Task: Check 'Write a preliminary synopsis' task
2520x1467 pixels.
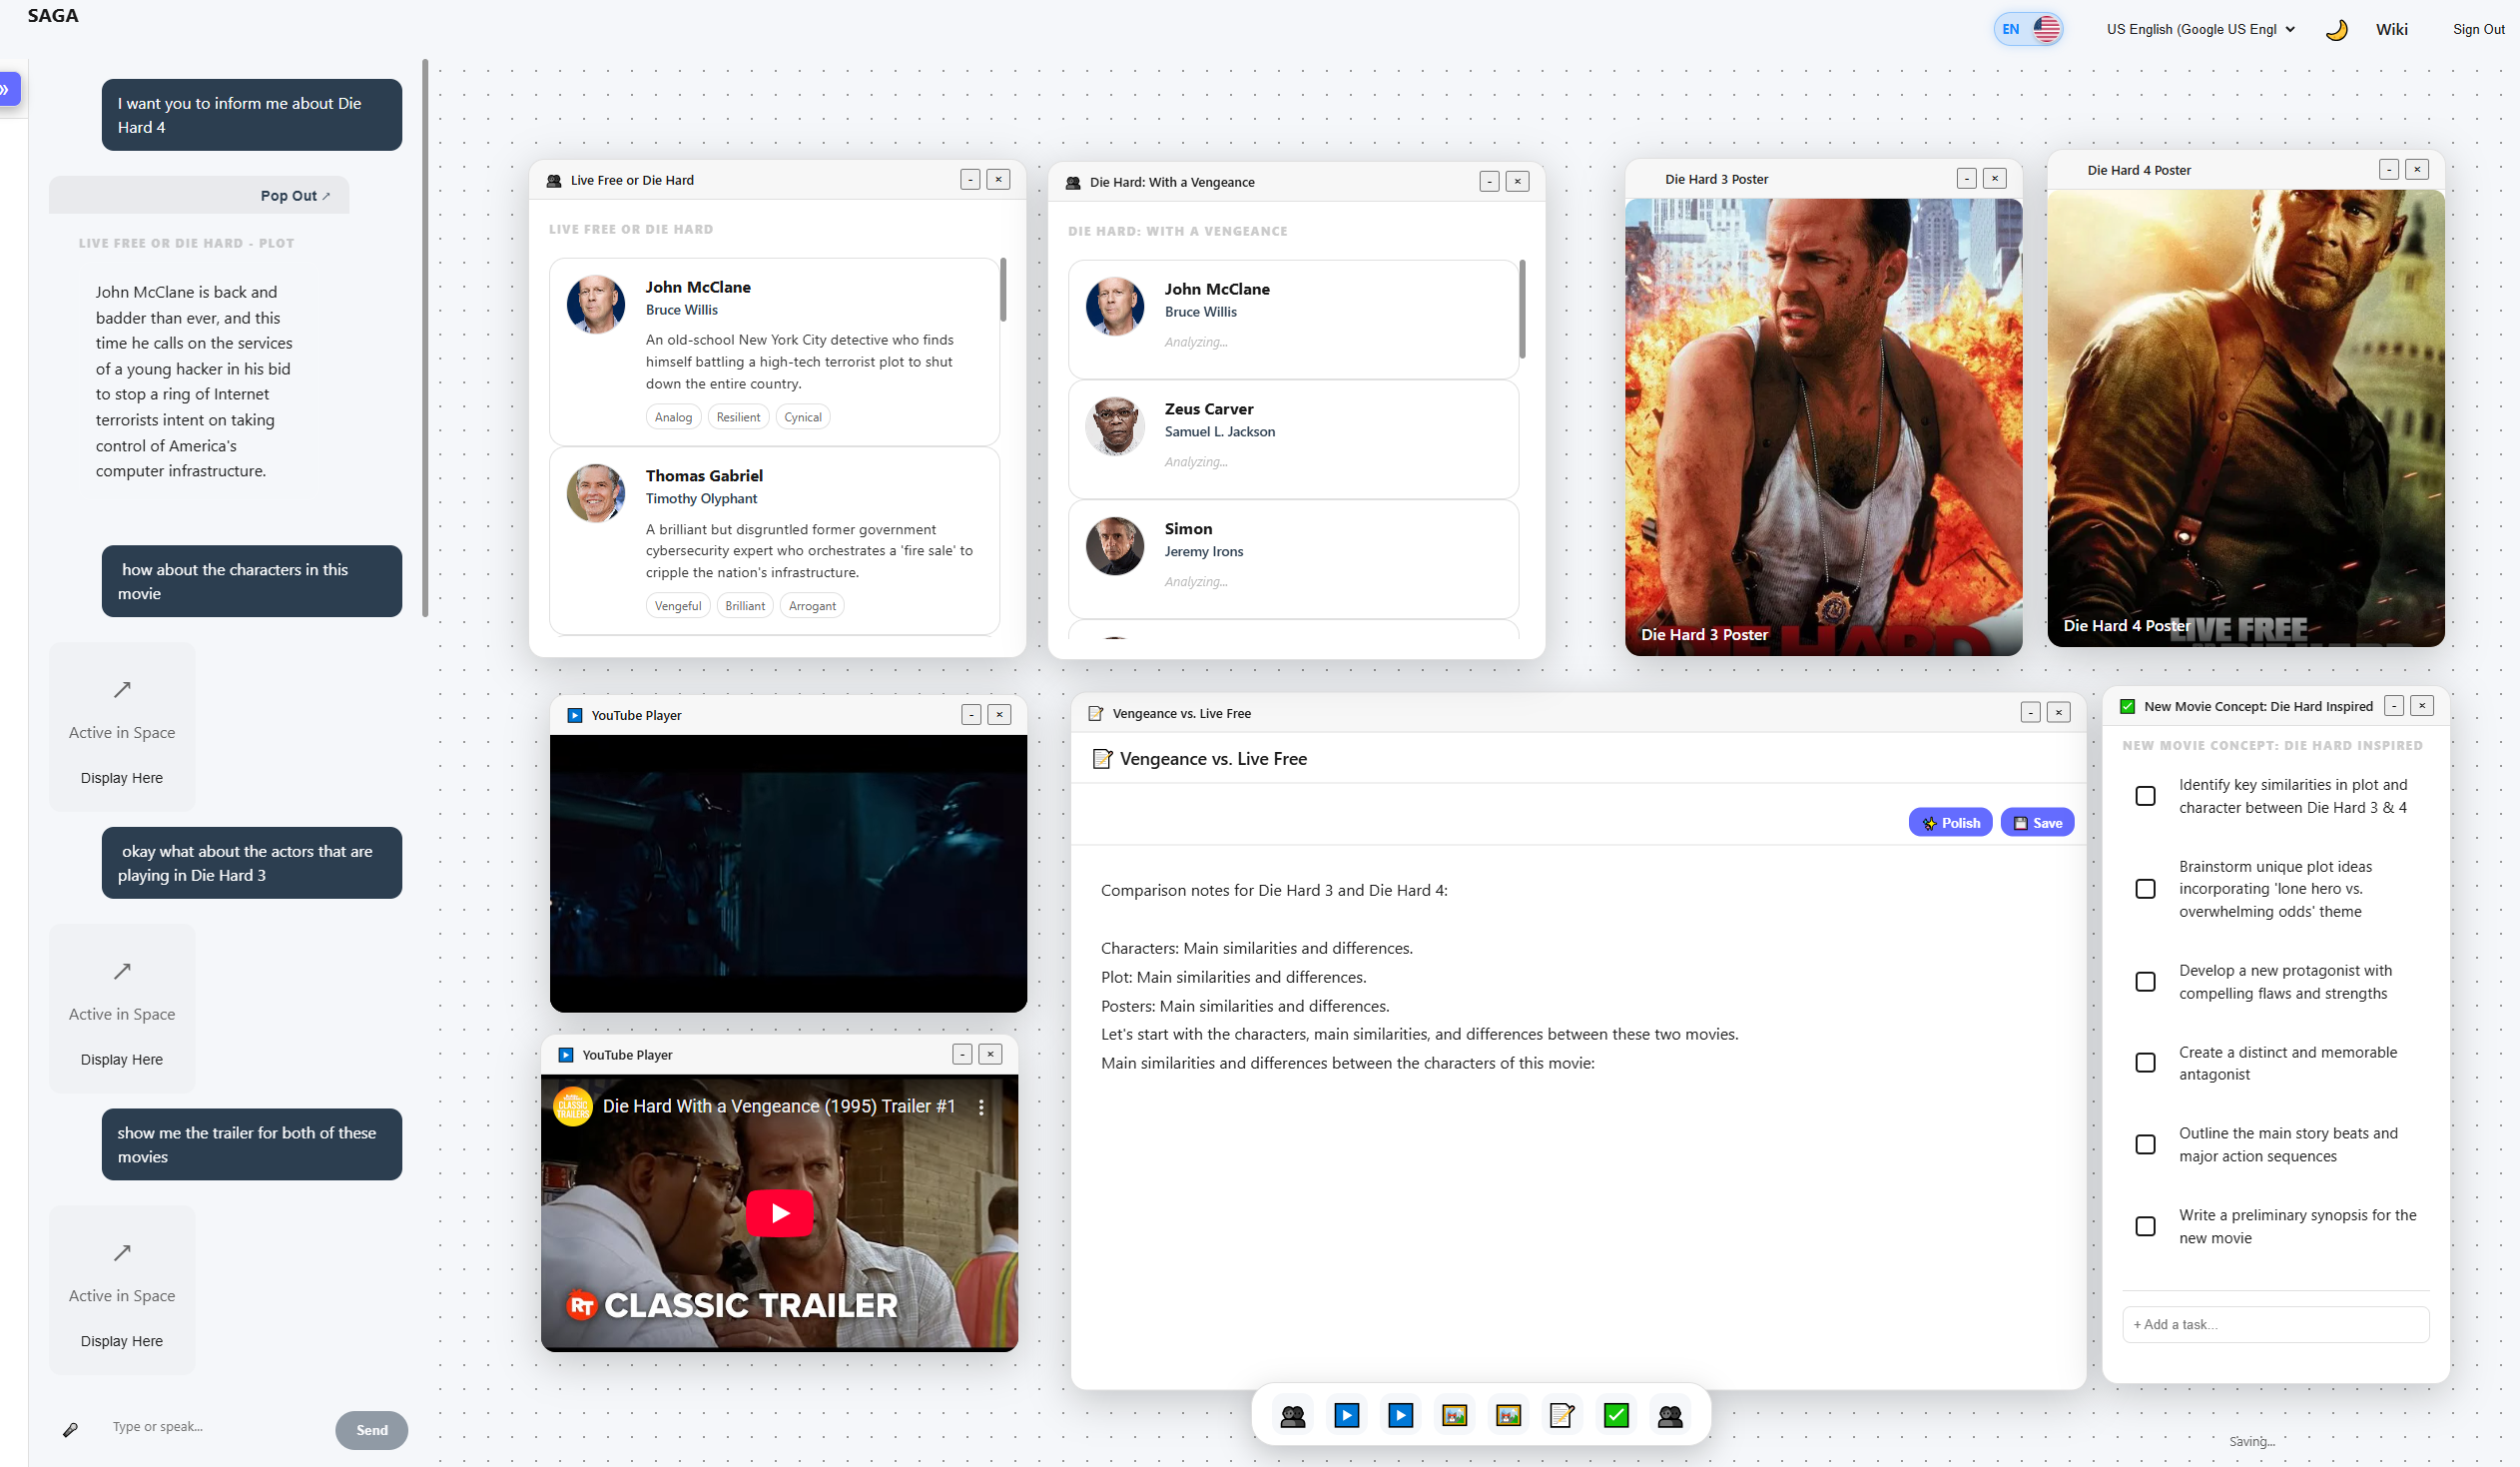Action: tap(2145, 1225)
